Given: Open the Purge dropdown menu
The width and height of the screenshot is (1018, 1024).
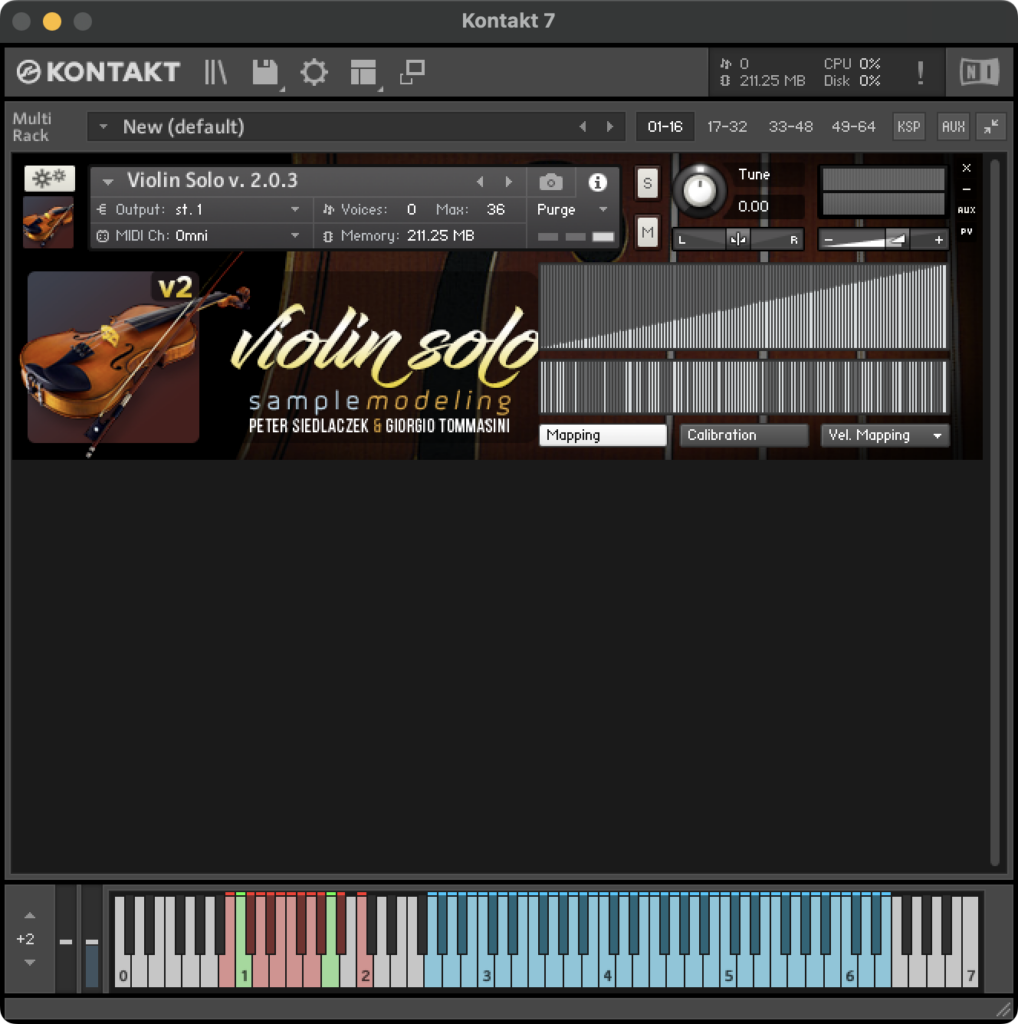Looking at the screenshot, I should tap(572, 210).
